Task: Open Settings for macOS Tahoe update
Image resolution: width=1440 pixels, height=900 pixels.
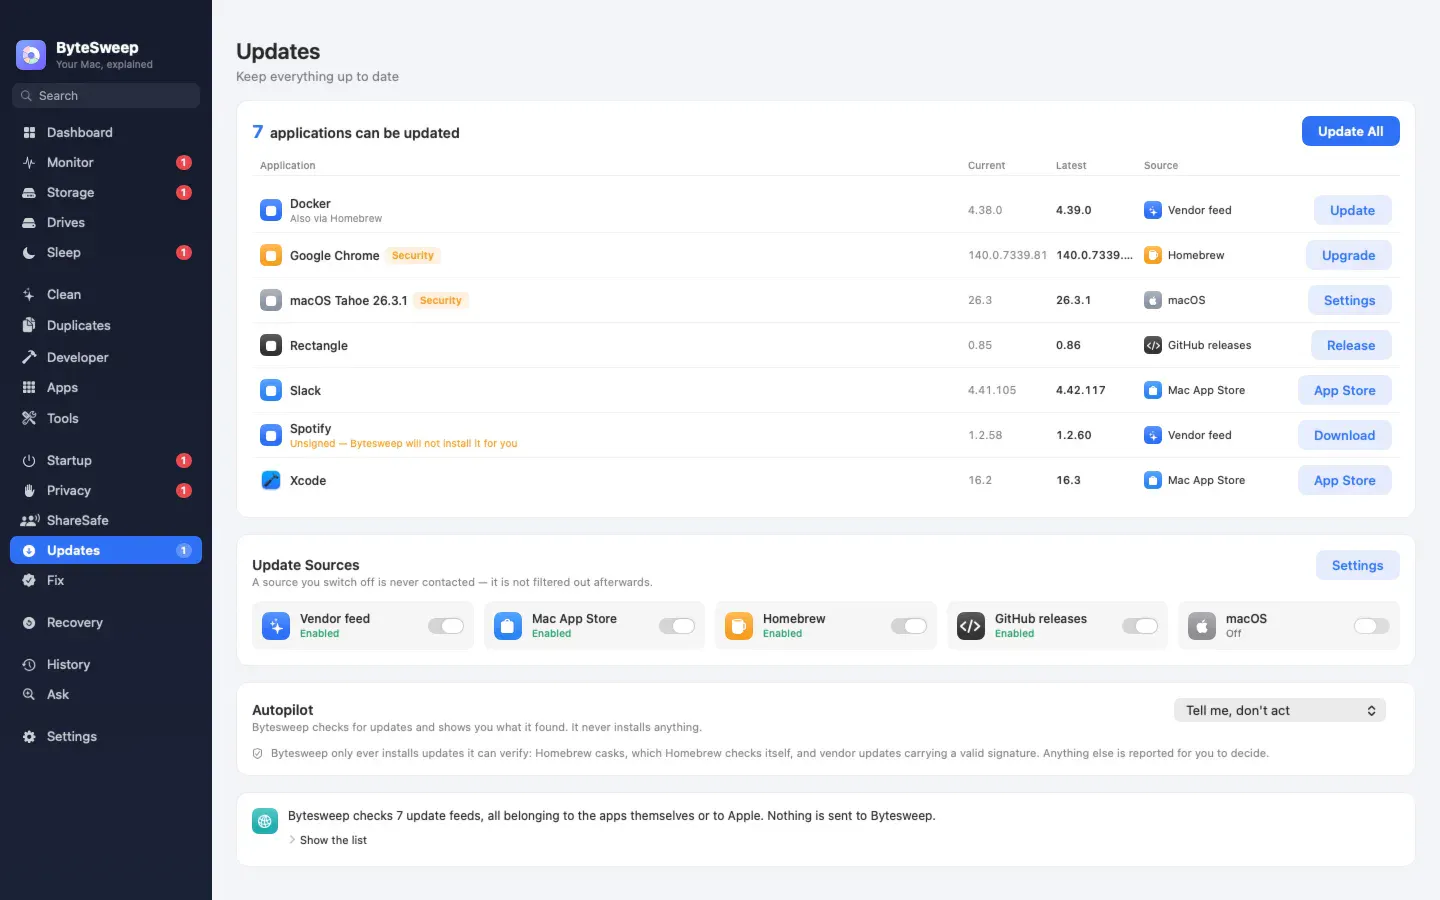Action: [x=1350, y=300]
